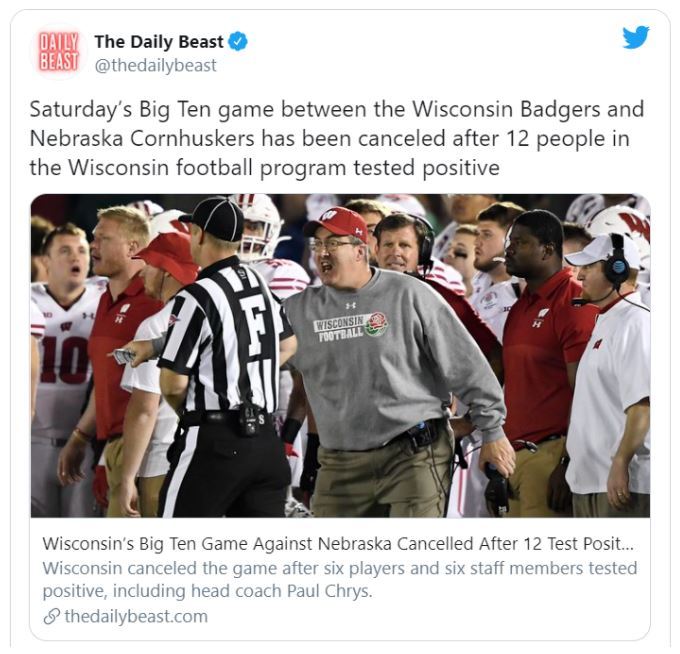
Task: Open the card headline about Wisconsin's cancelled game
Action: (337, 544)
